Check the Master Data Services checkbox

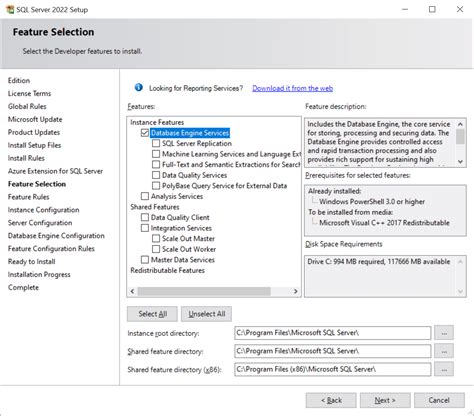tap(145, 260)
